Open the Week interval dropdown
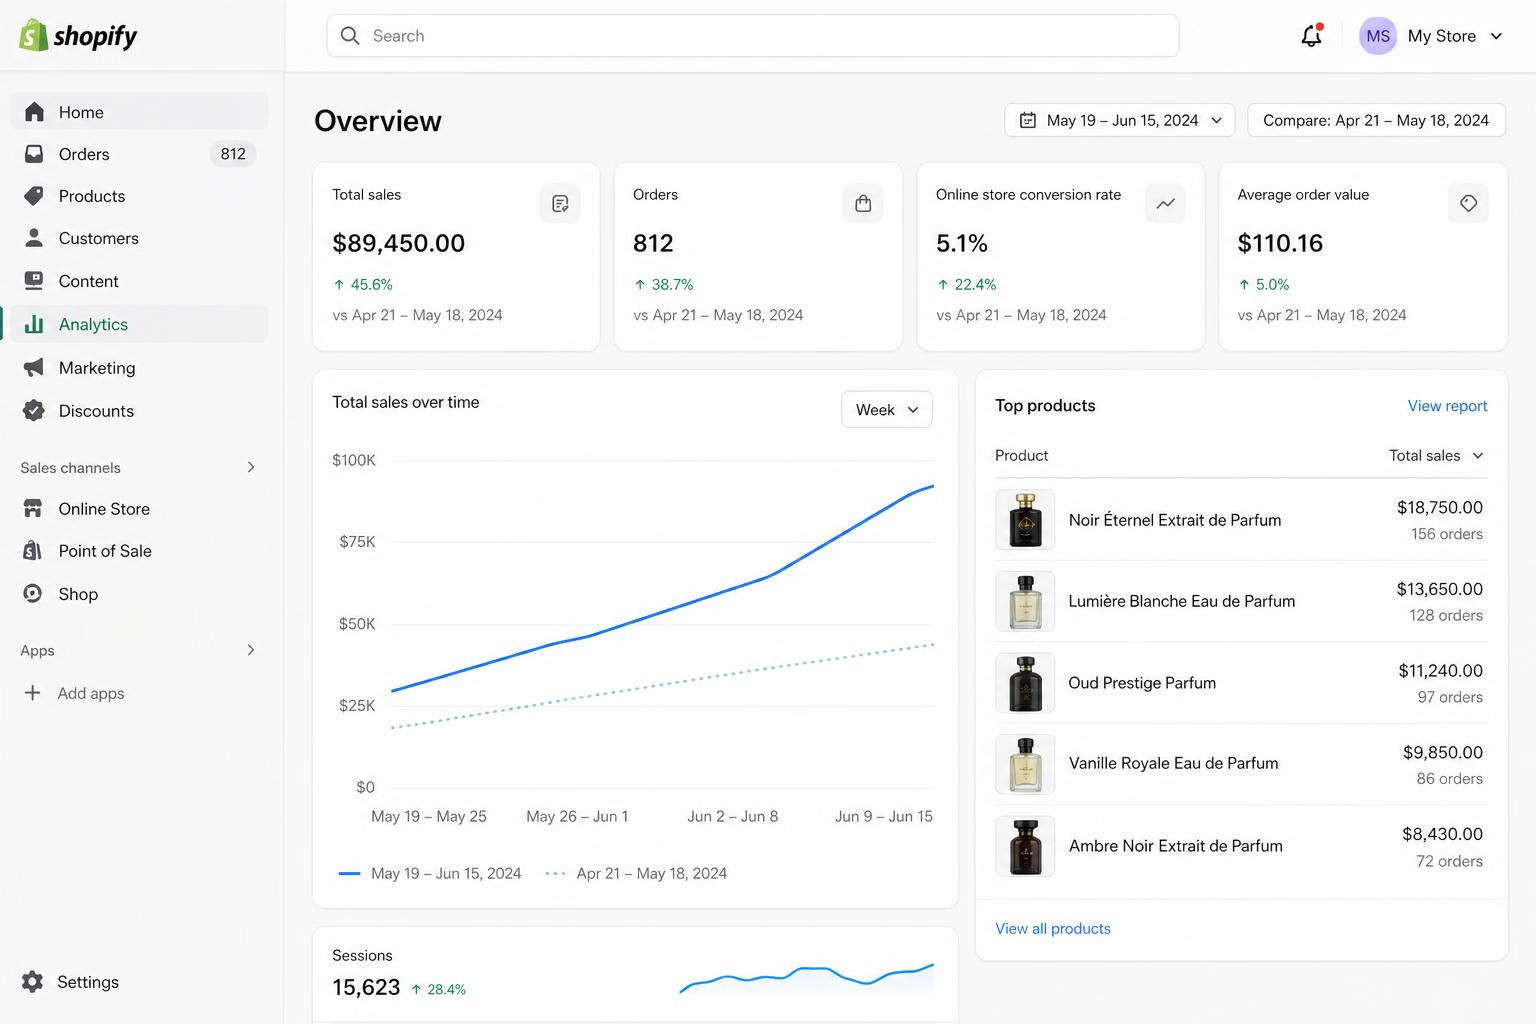This screenshot has height=1024, width=1536. click(x=887, y=410)
